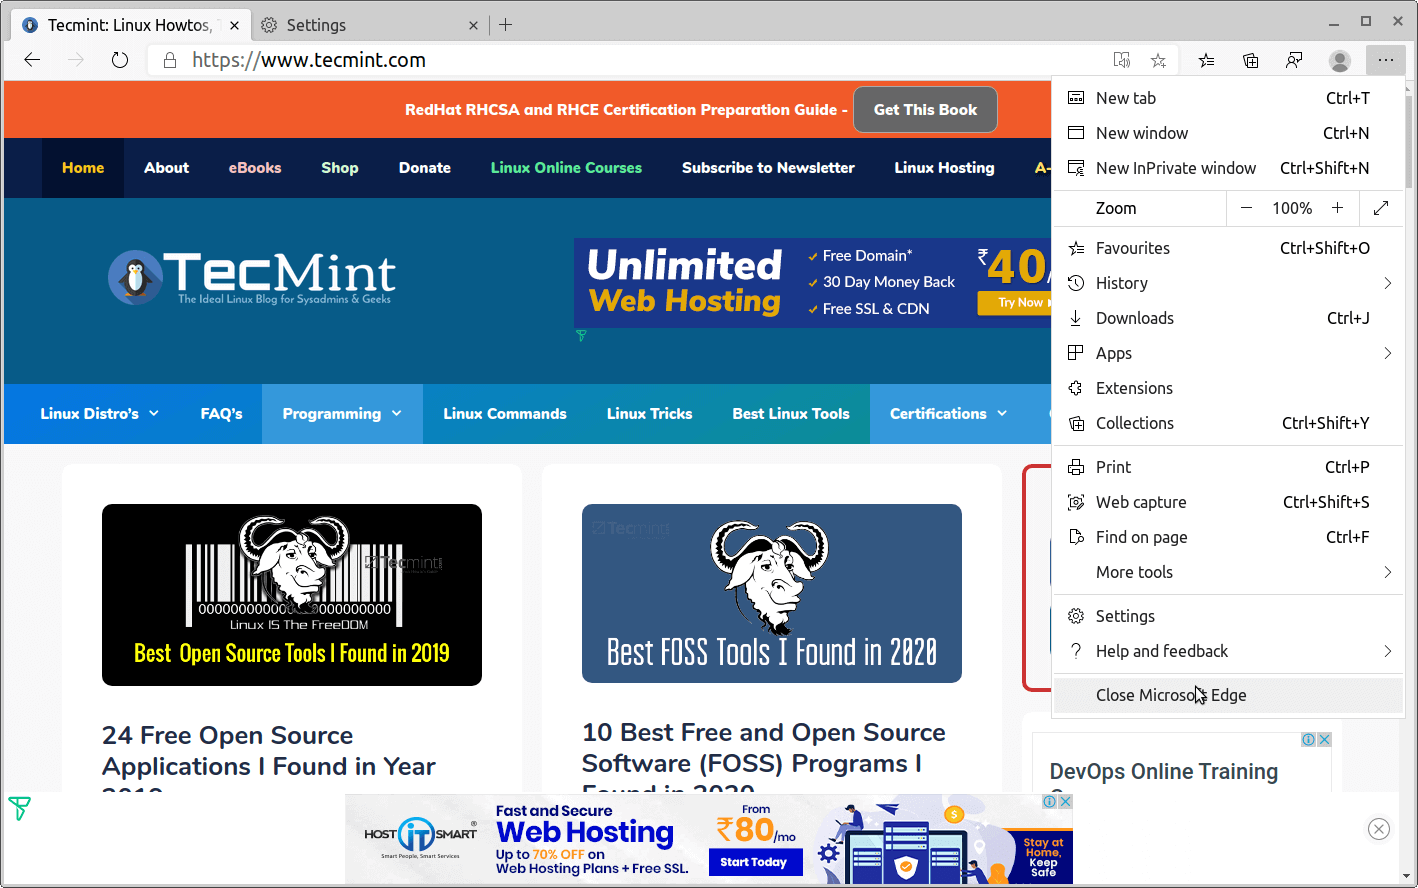Switch to the Settings tab

point(316,25)
